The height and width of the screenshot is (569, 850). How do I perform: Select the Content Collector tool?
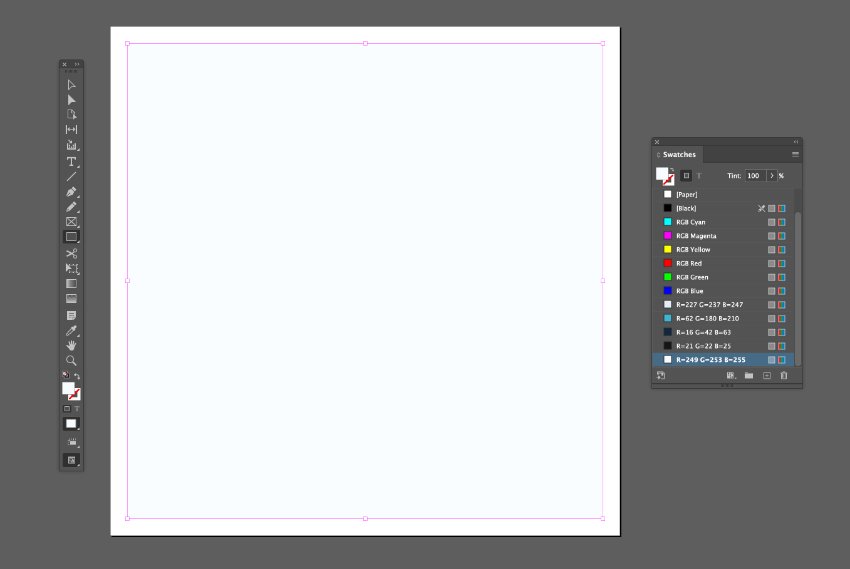point(71,145)
